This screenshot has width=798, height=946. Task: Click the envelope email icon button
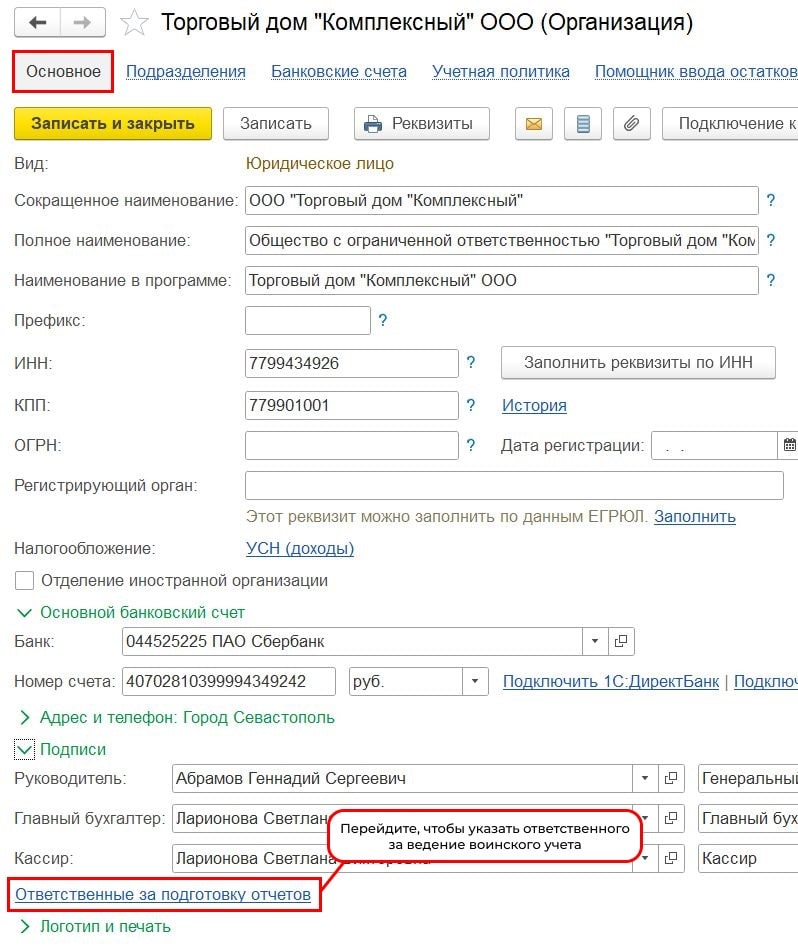(534, 124)
